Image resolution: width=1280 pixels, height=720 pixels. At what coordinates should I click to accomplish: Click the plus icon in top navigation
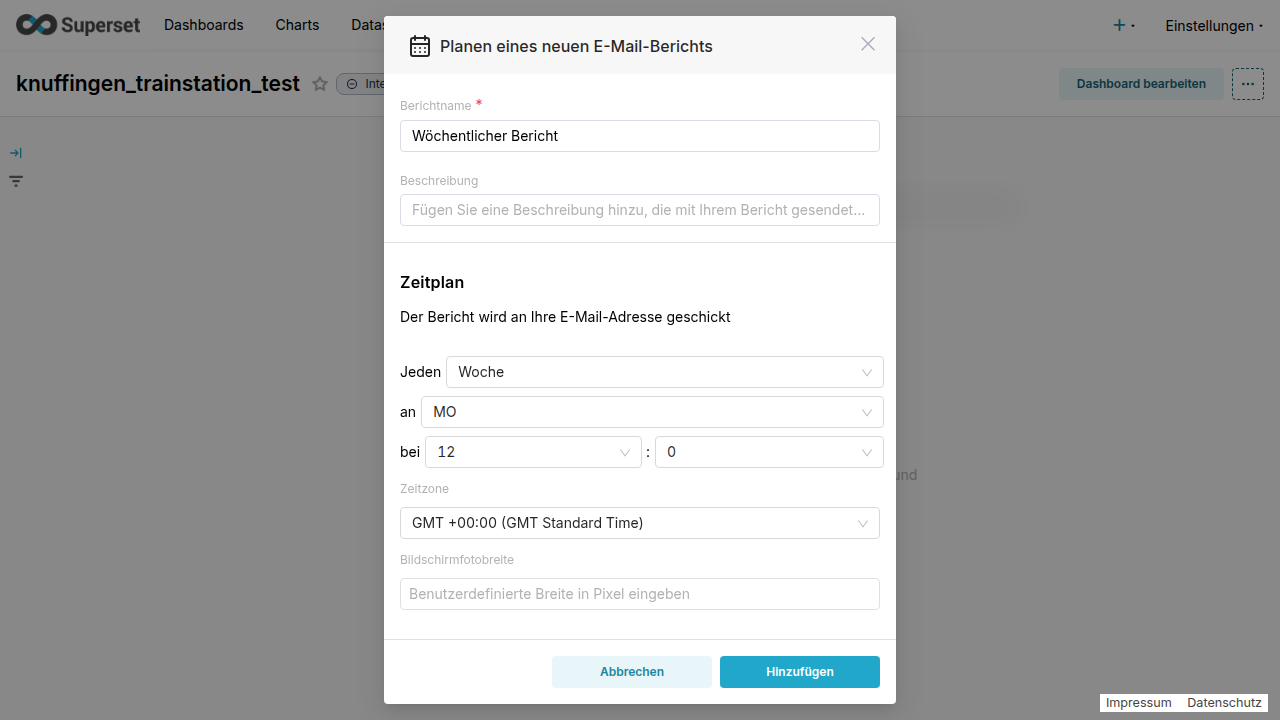1120,25
